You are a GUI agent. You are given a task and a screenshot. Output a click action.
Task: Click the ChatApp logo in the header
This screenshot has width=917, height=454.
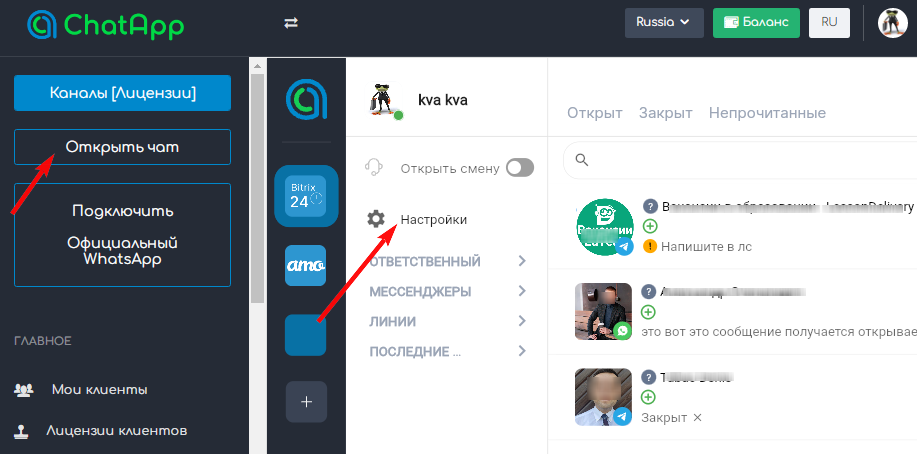pyautogui.click(x=106, y=25)
